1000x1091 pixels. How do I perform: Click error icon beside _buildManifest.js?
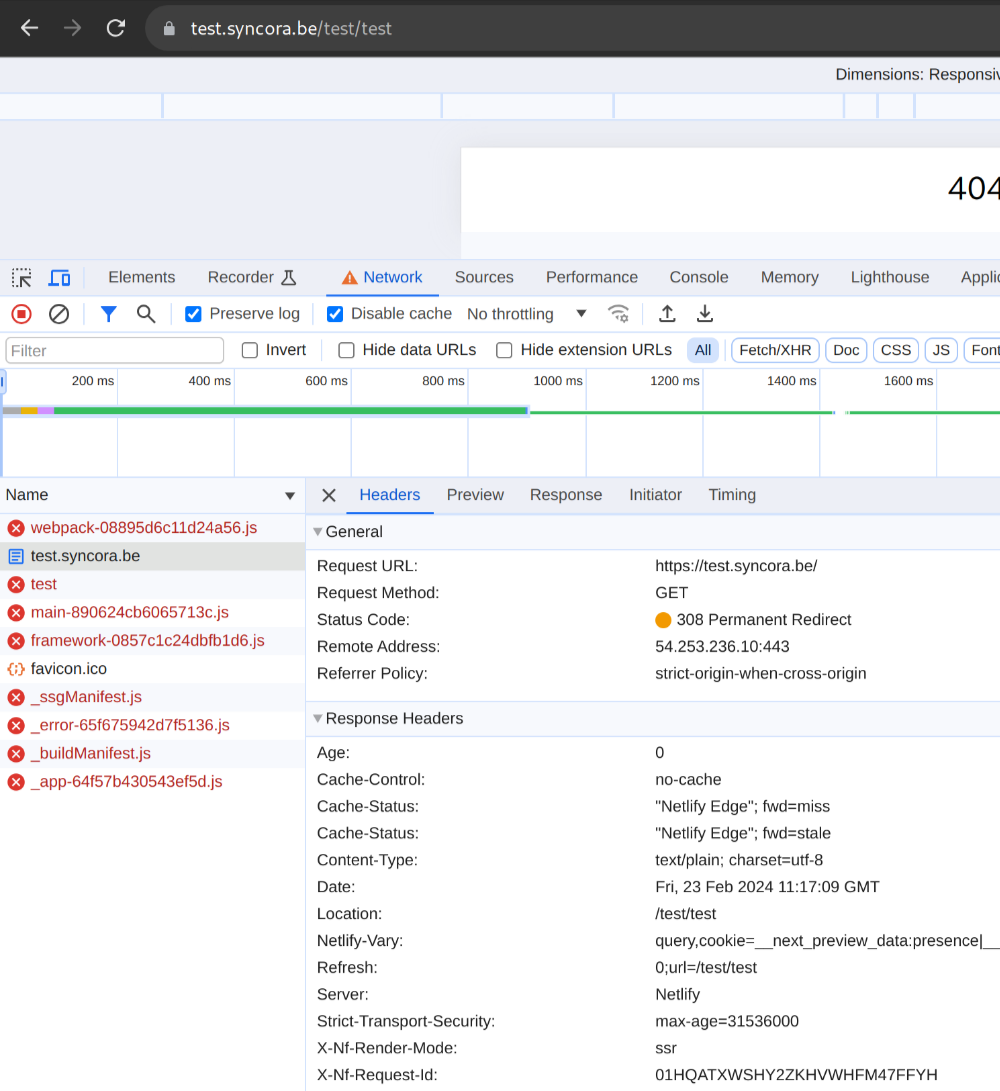coord(16,754)
